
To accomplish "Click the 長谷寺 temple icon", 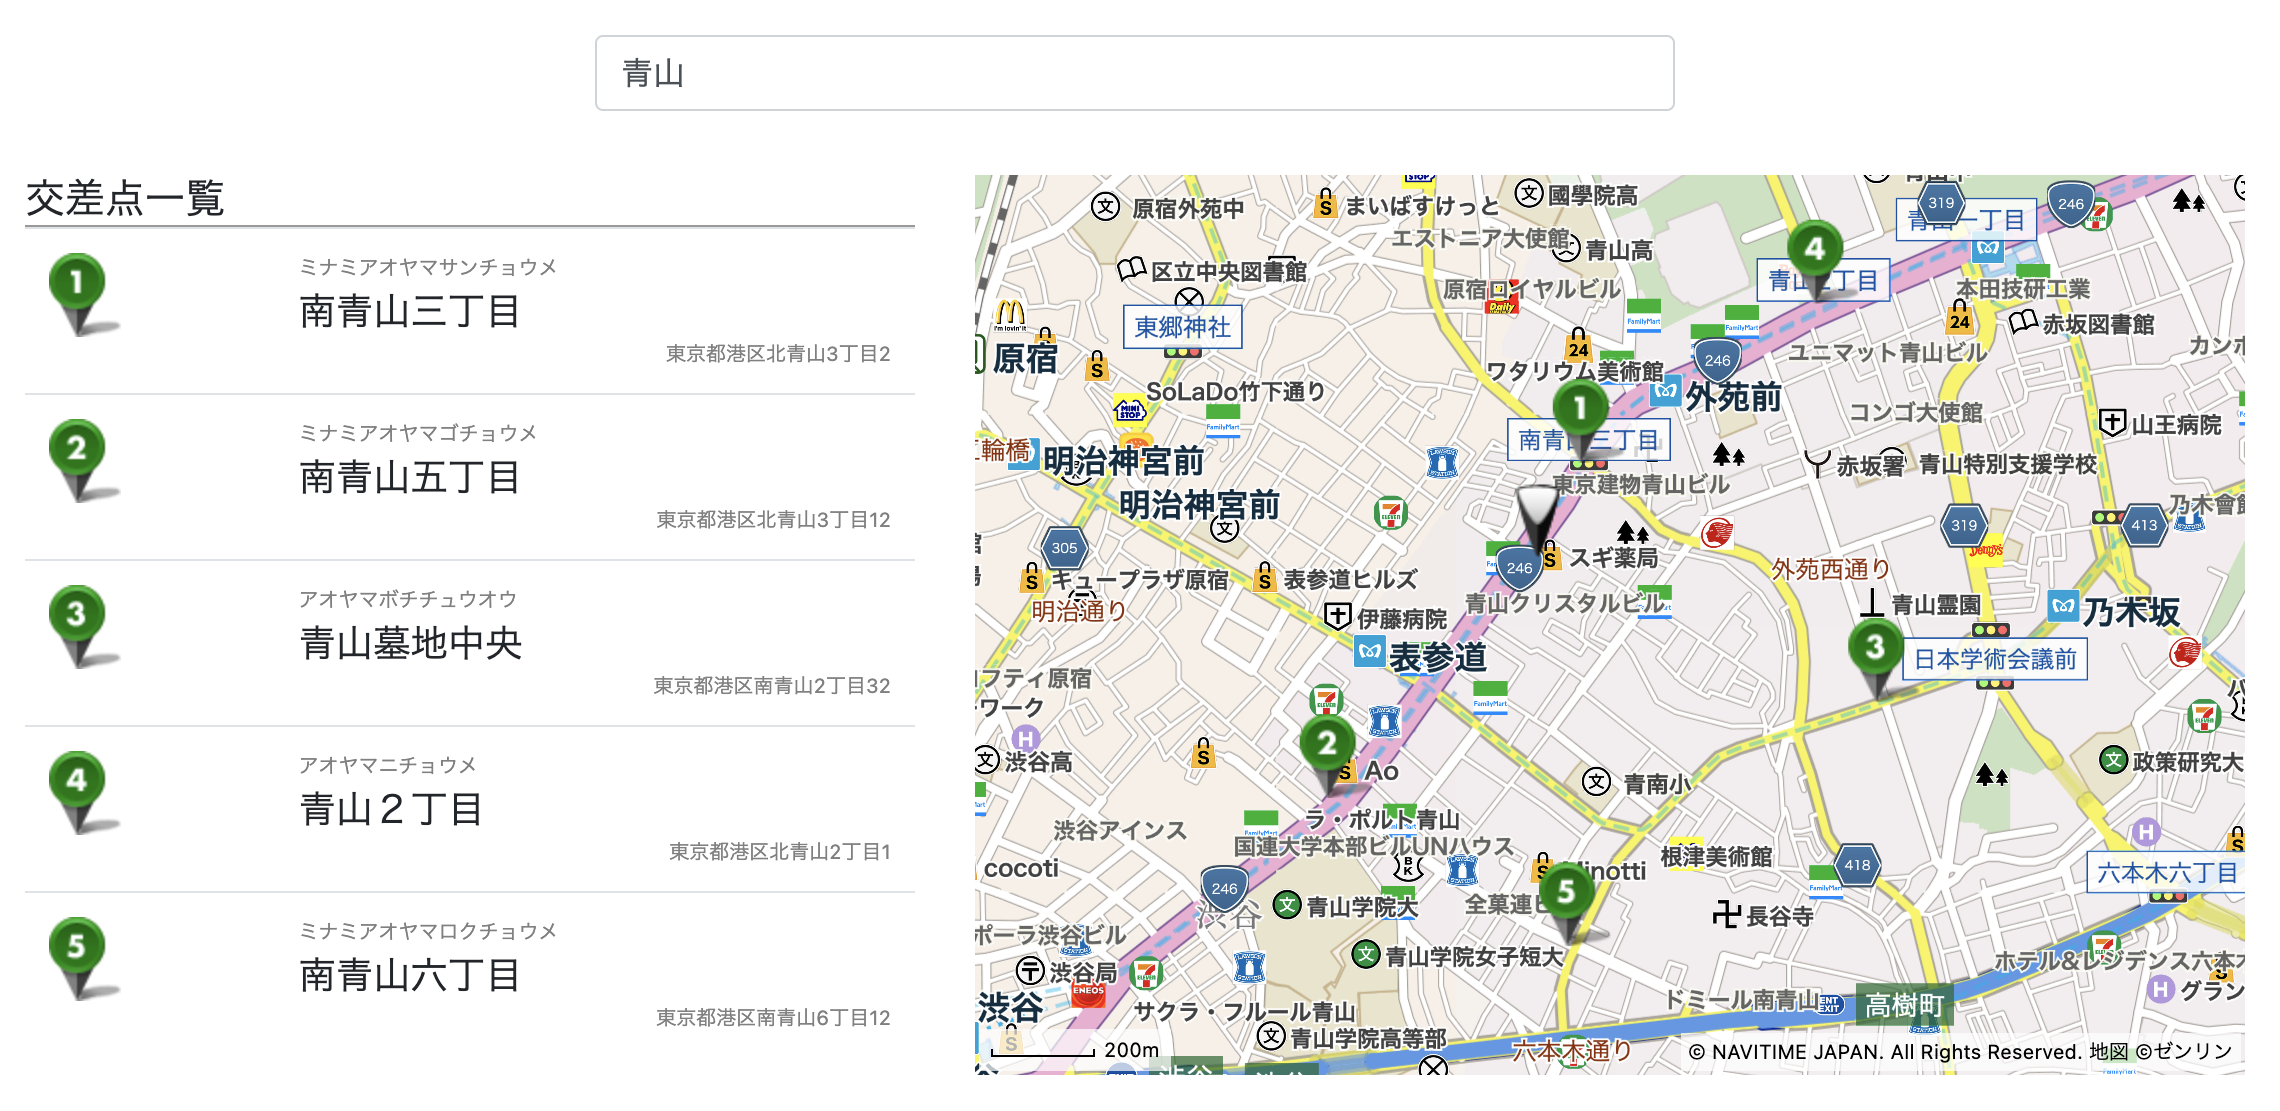I will click(1727, 914).
